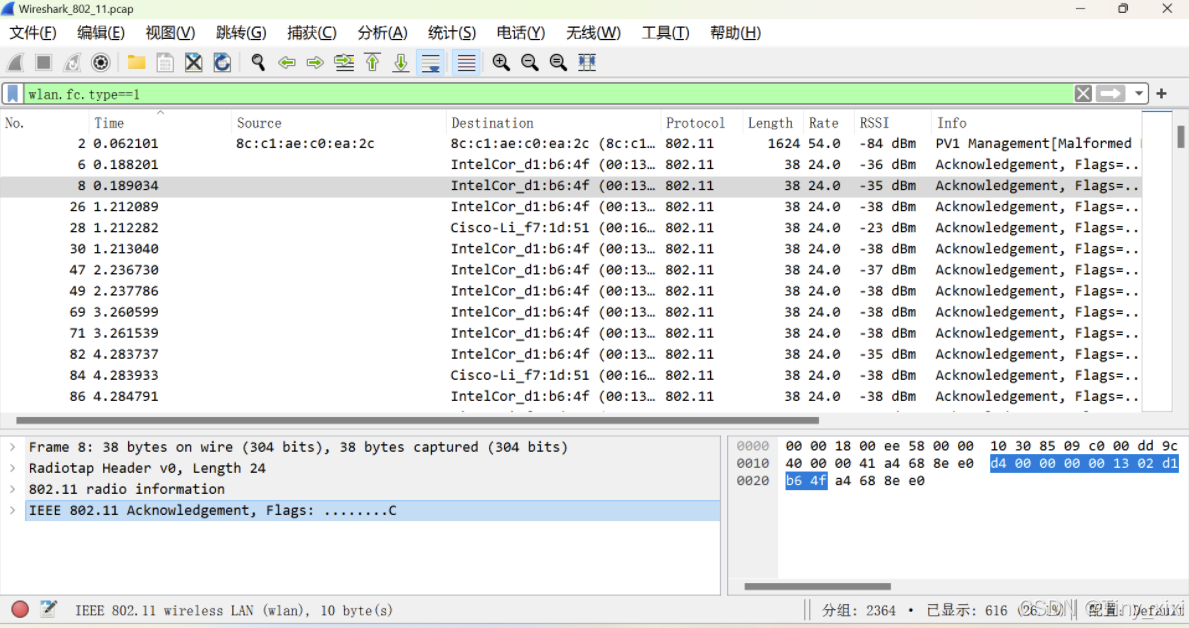Image resolution: width=1189 pixels, height=628 pixels.
Task: Open the 工具(T) menu
Action: (x=665, y=33)
